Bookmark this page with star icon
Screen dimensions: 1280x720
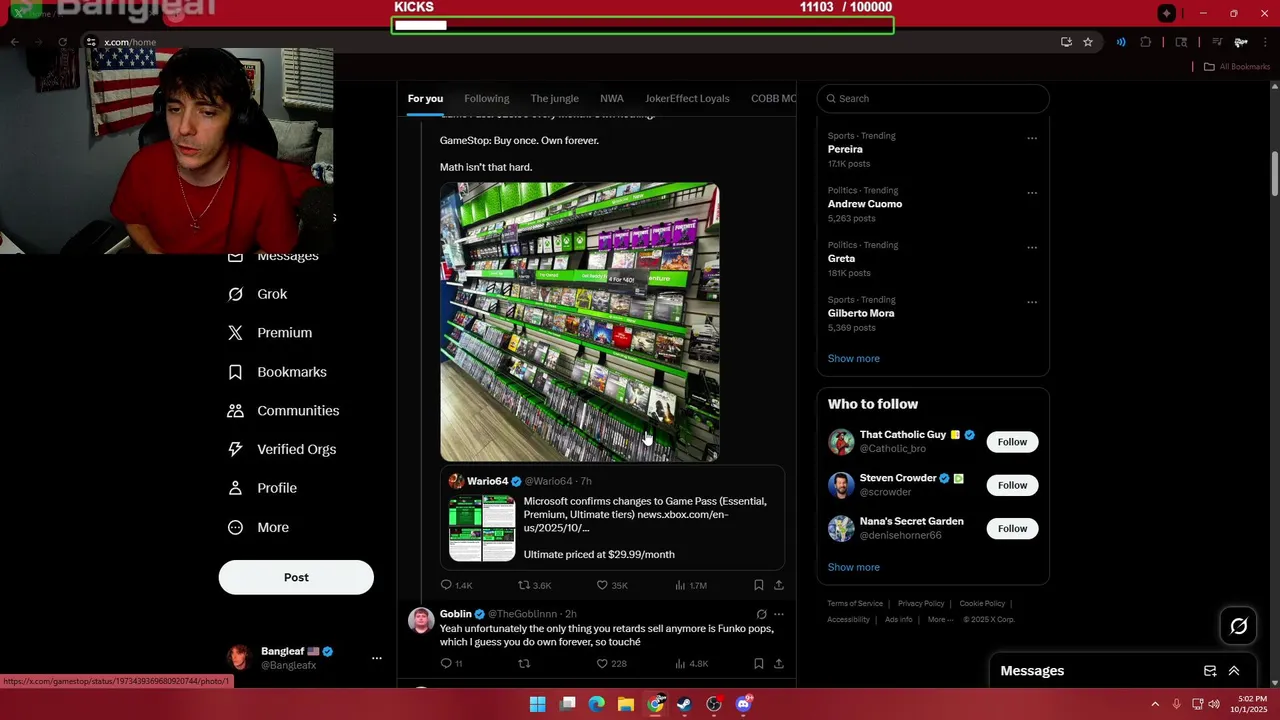(1088, 42)
